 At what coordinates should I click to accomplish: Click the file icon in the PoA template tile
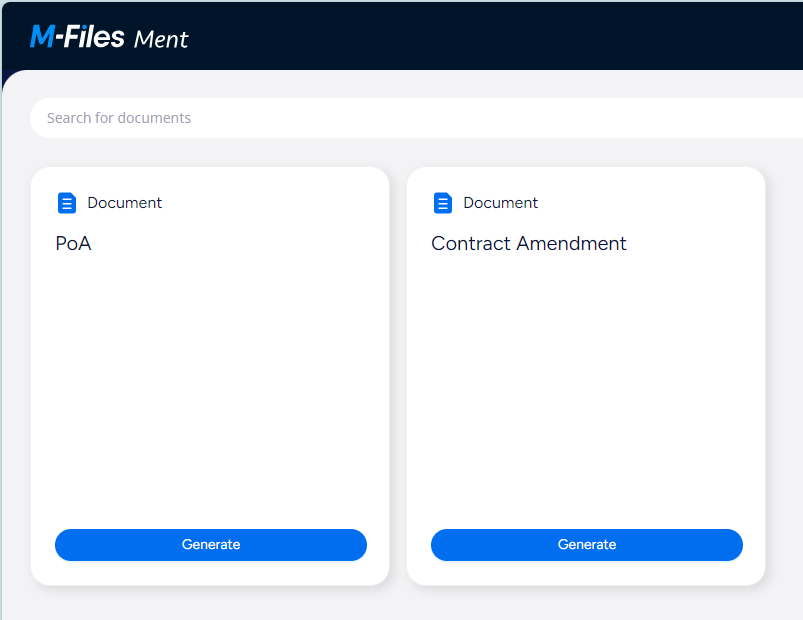coord(67,202)
